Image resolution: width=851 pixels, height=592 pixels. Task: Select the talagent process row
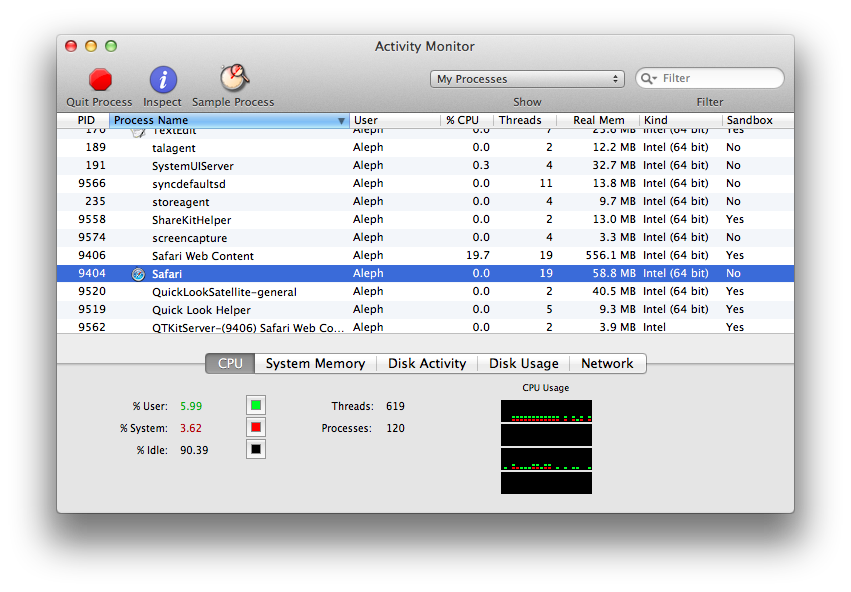(x=426, y=148)
